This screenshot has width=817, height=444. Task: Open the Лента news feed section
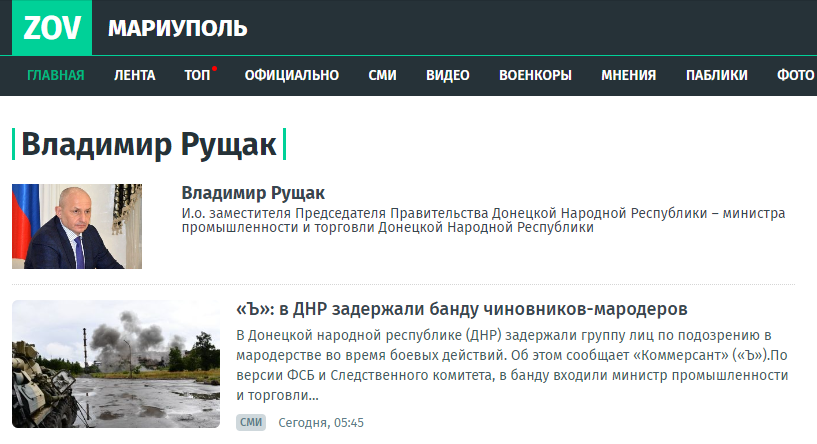pos(134,75)
